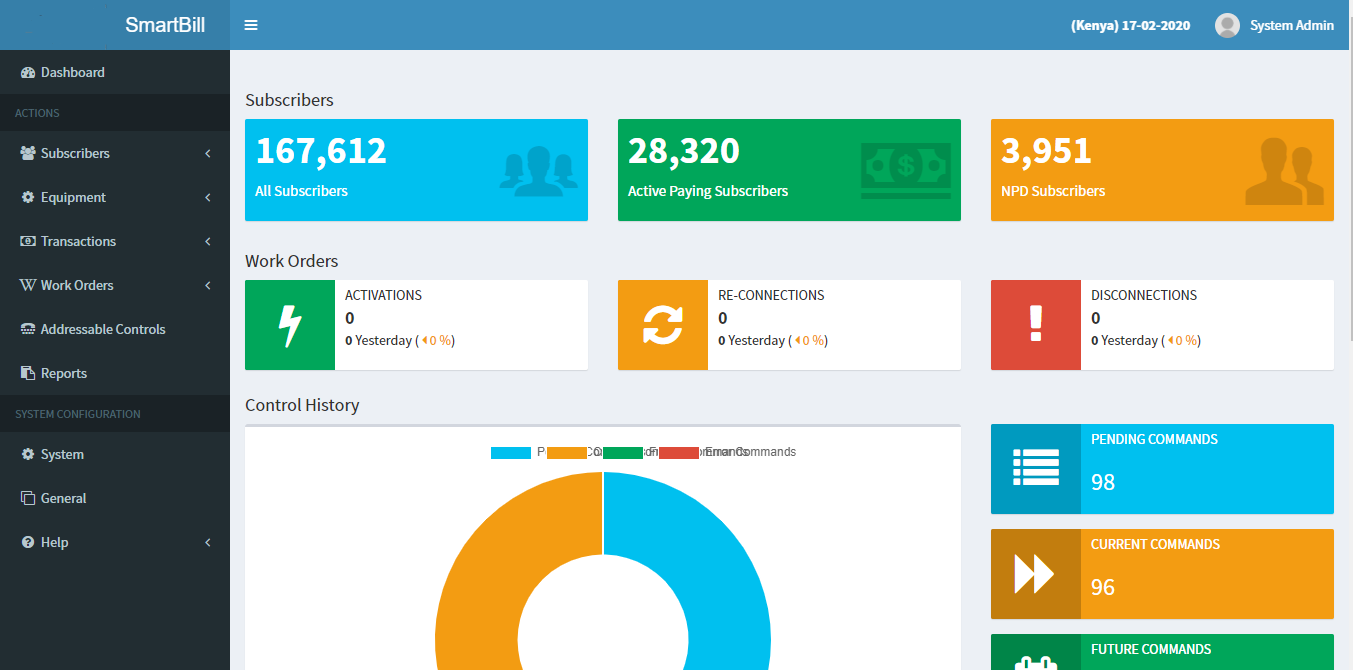Click the red Disconnections exclamation icon
This screenshot has width=1353, height=670.
pyautogui.click(x=1035, y=325)
